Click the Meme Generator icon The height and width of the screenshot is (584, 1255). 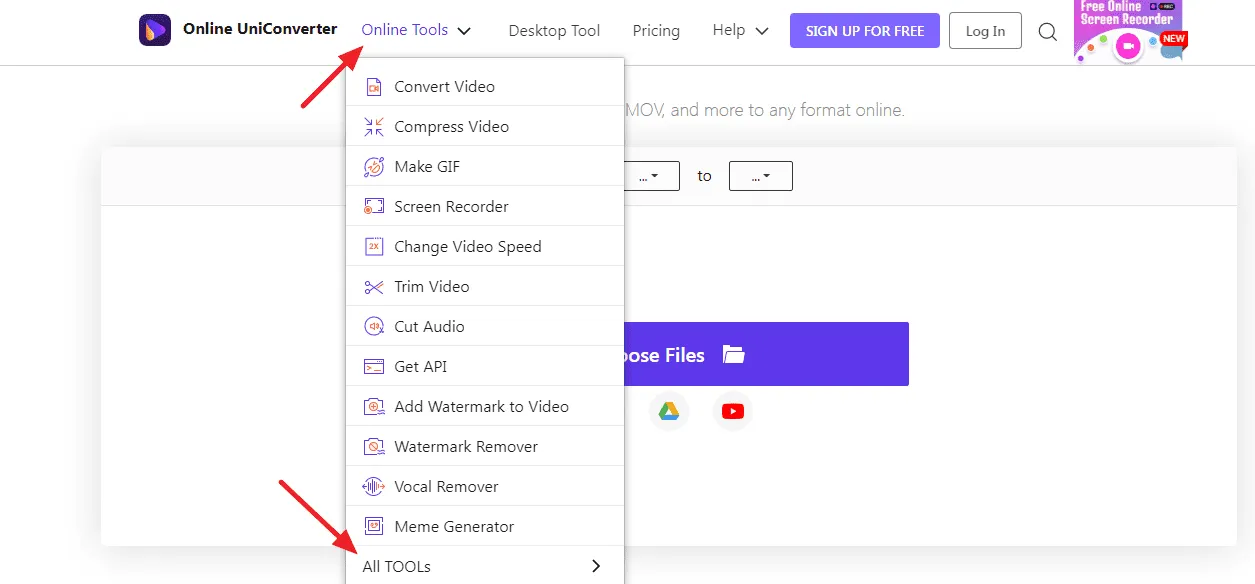374,527
